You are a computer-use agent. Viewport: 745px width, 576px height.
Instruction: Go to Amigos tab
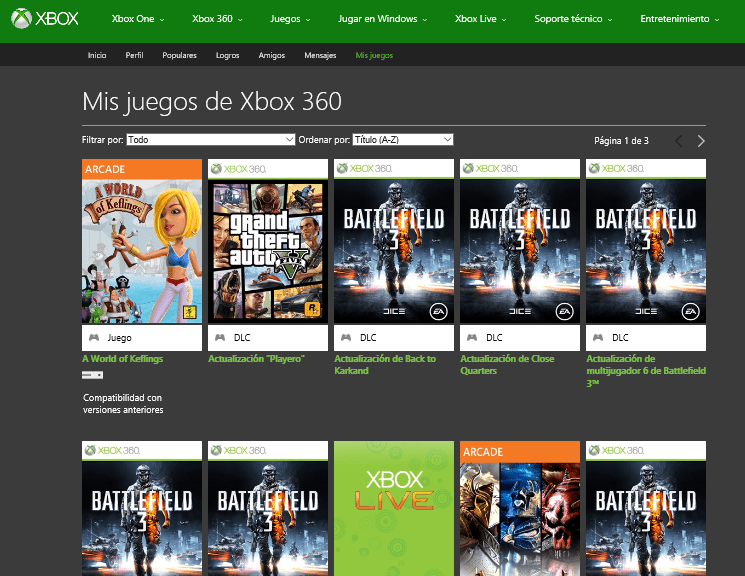point(272,55)
